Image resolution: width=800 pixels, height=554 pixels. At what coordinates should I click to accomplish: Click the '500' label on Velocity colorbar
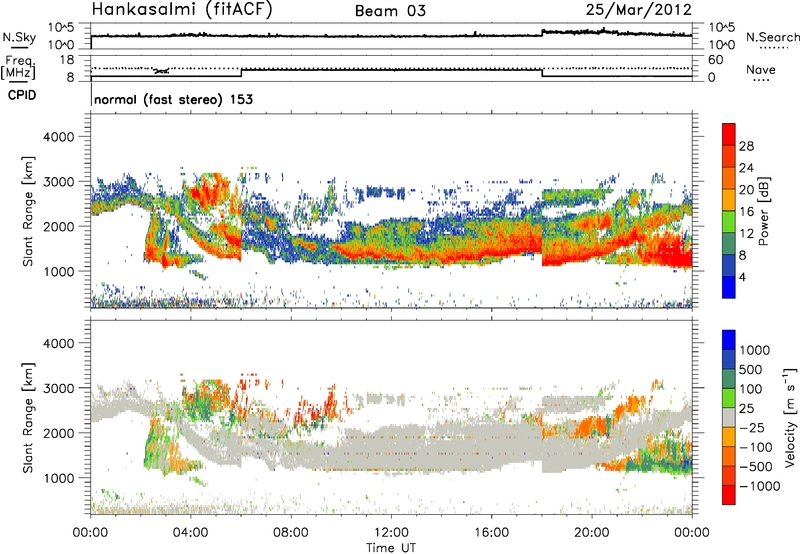click(x=751, y=369)
